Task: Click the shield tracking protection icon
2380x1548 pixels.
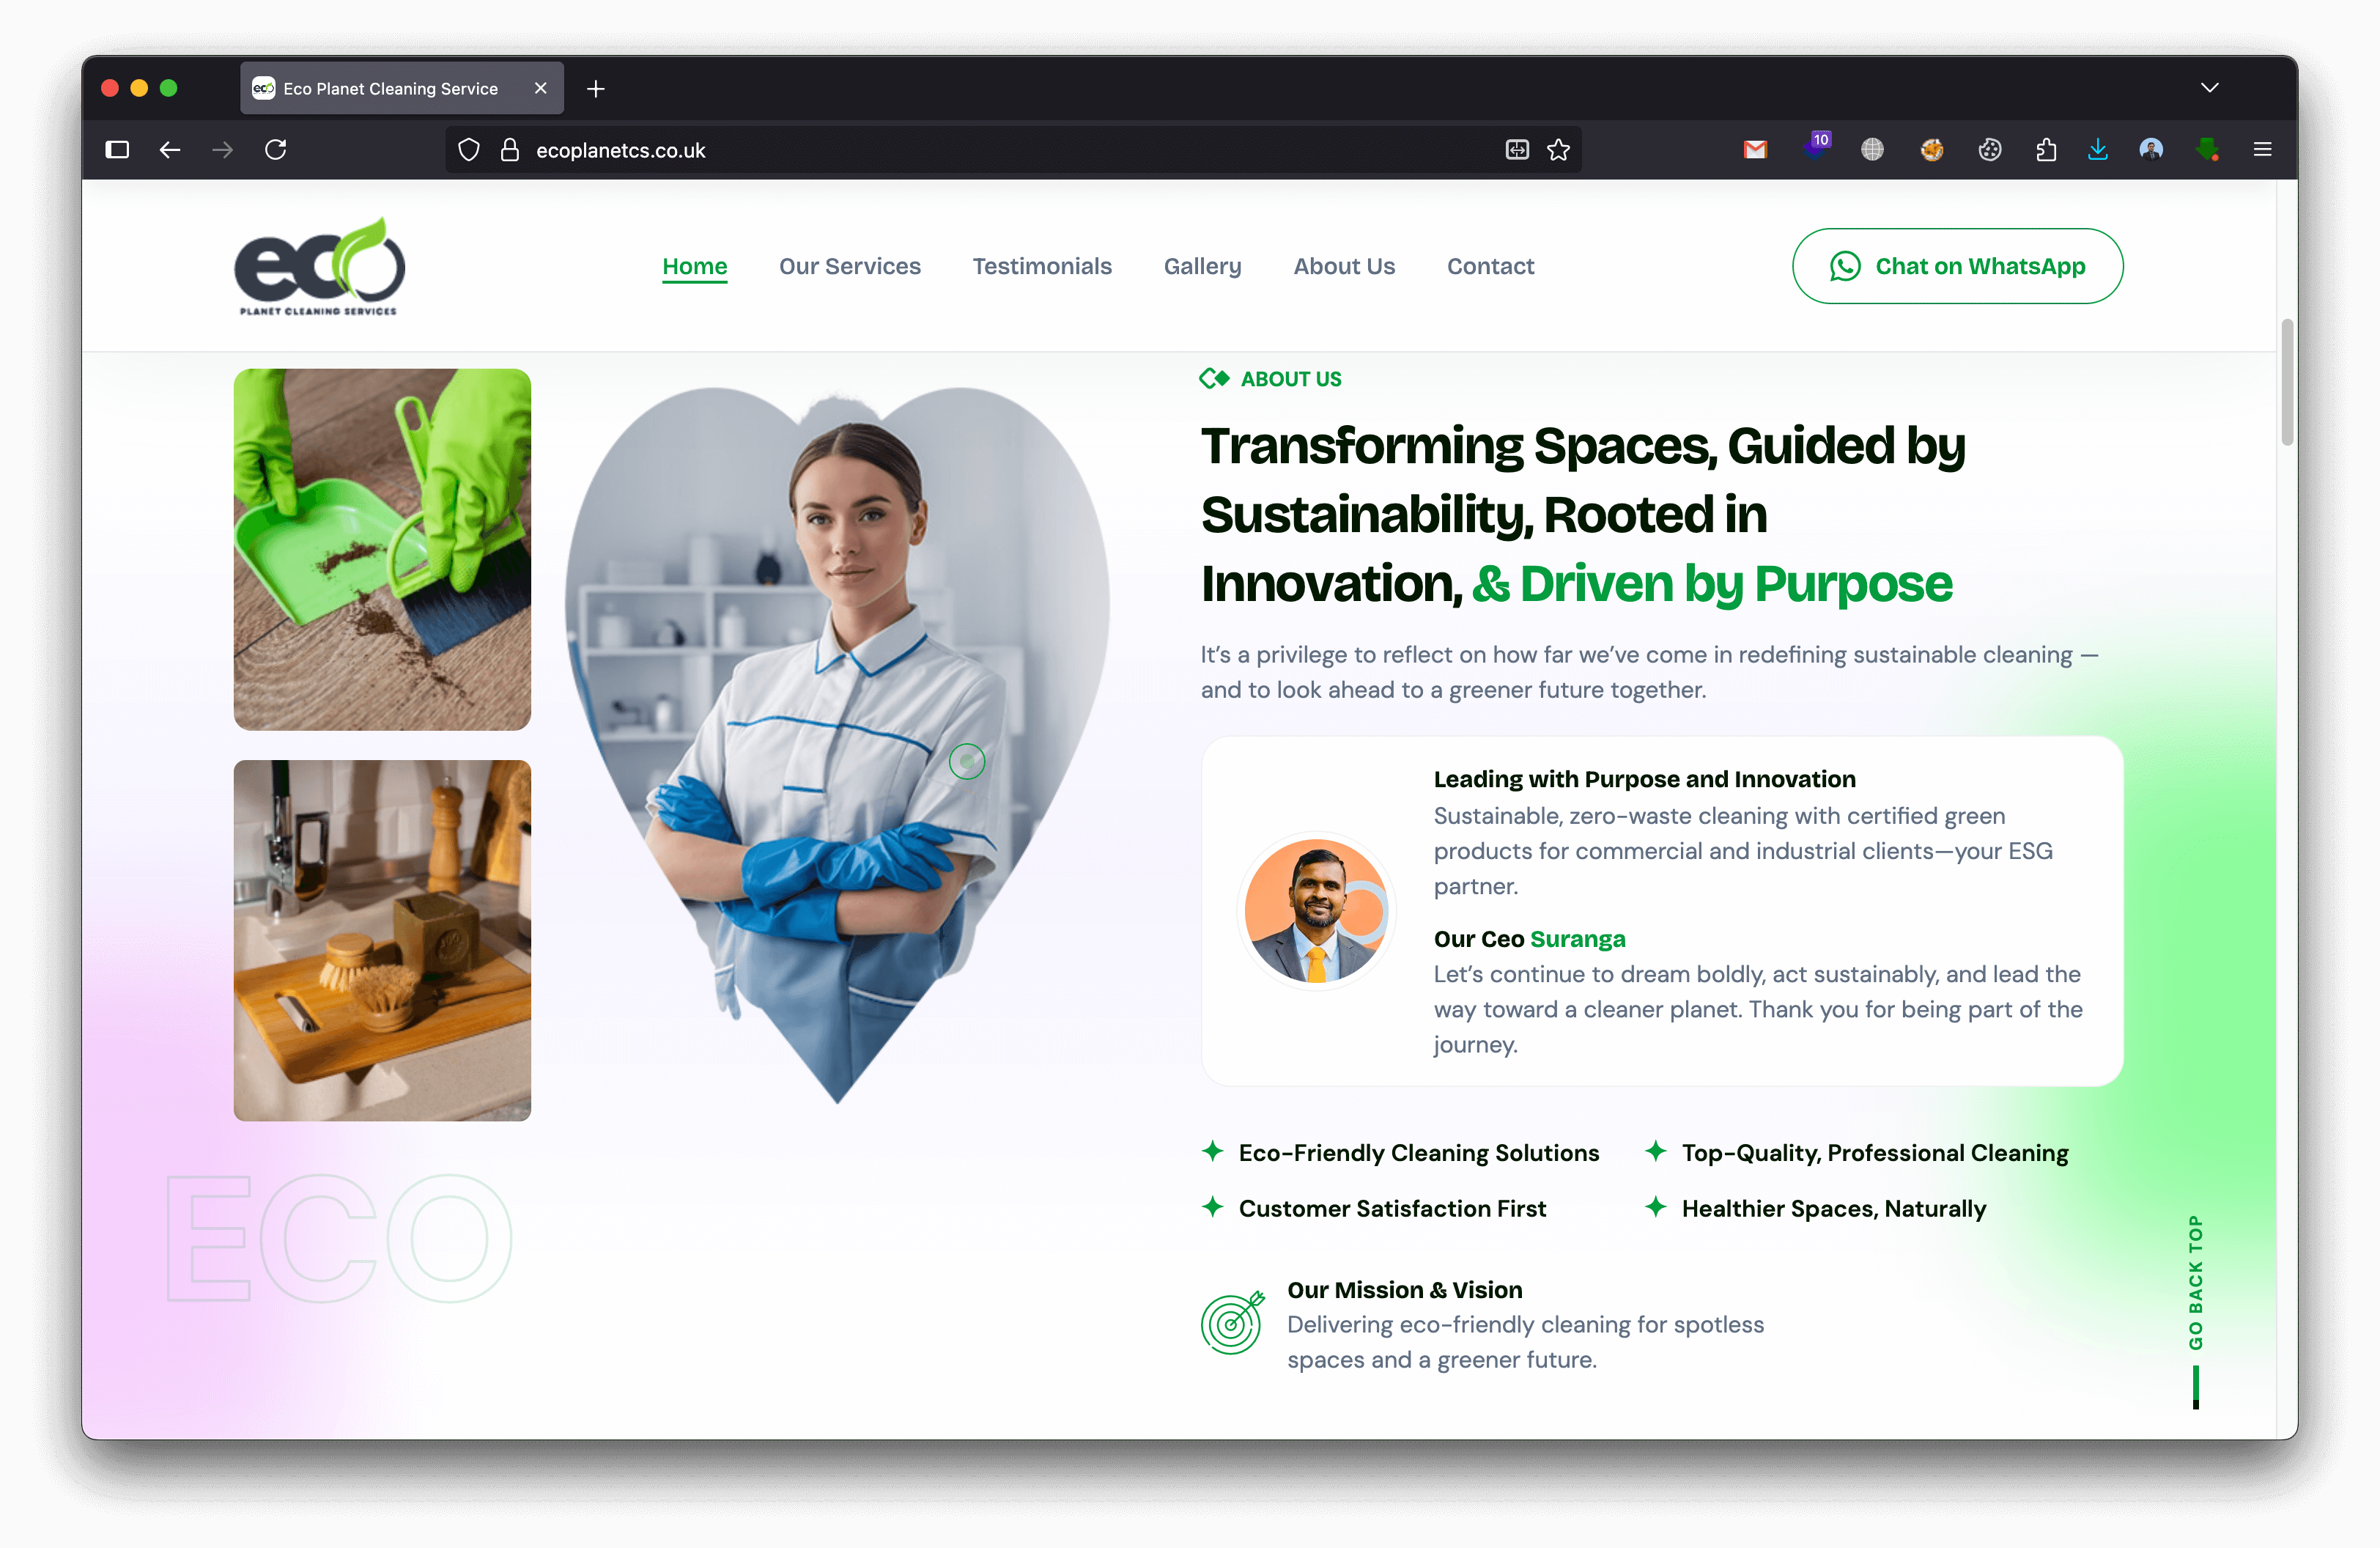Action: pos(468,150)
